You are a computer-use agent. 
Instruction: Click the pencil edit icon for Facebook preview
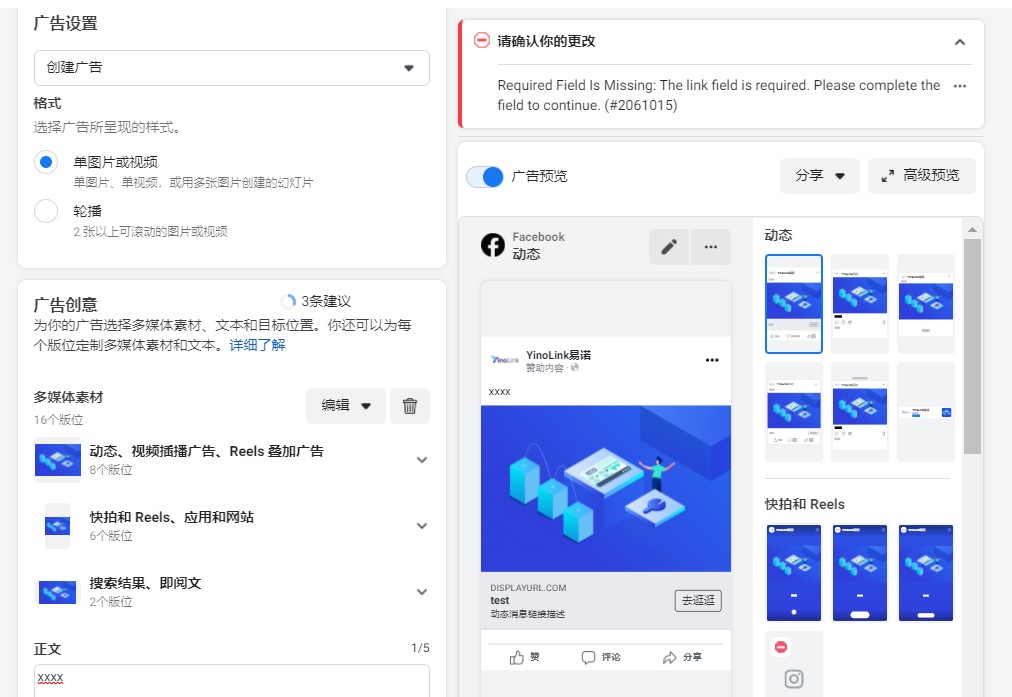coord(669,247)
